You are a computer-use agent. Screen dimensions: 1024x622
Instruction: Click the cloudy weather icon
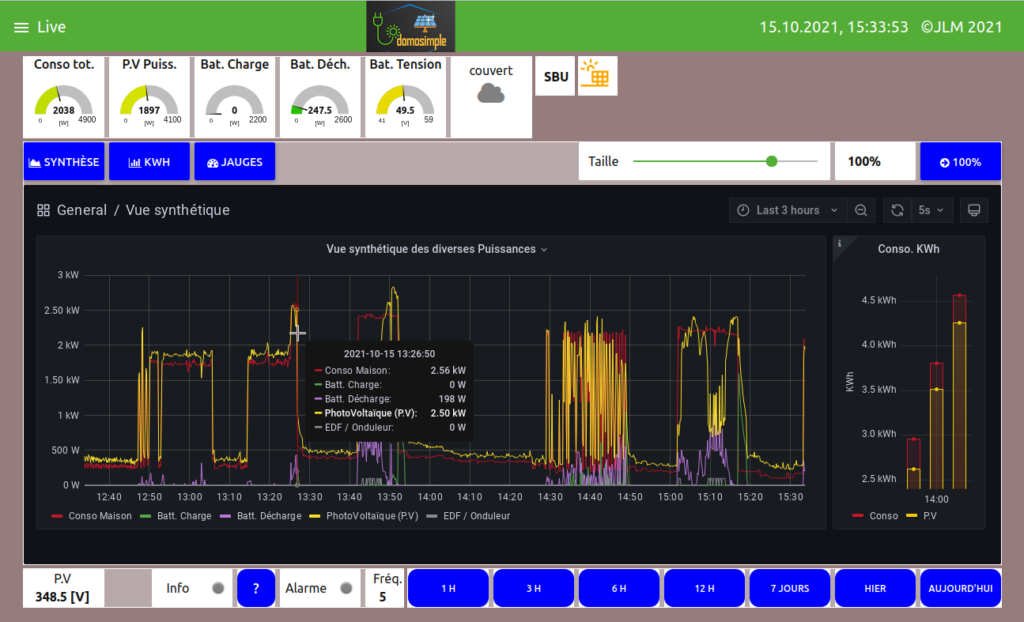490,93
